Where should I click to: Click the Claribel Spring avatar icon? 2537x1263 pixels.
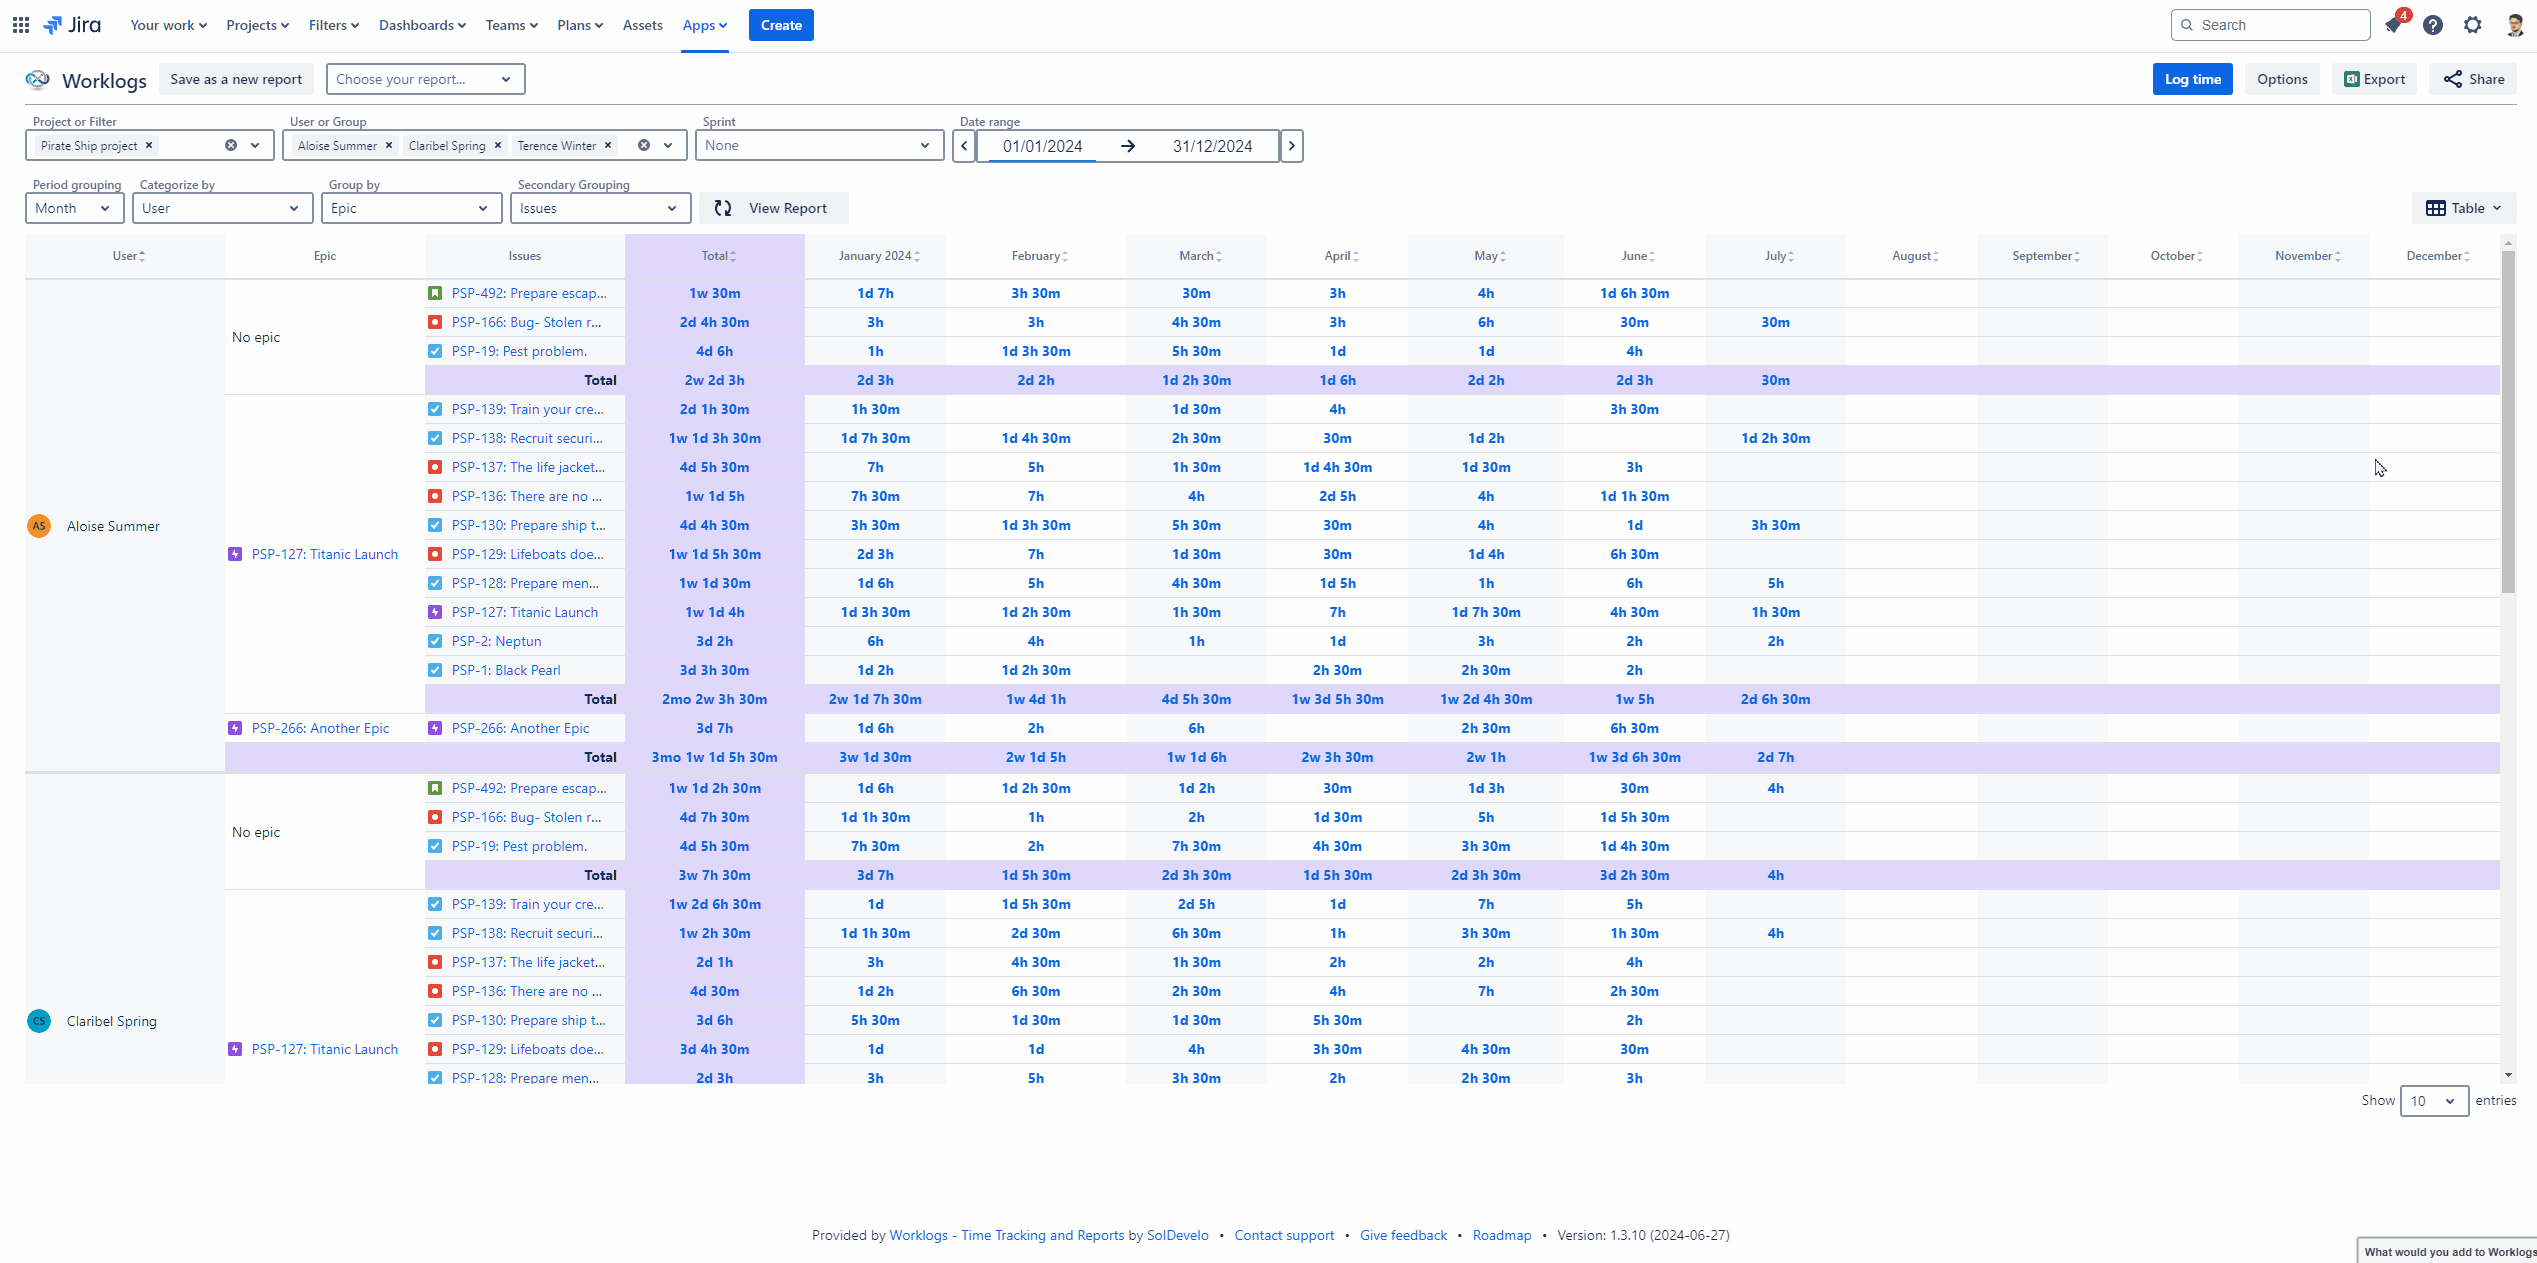39,1021
